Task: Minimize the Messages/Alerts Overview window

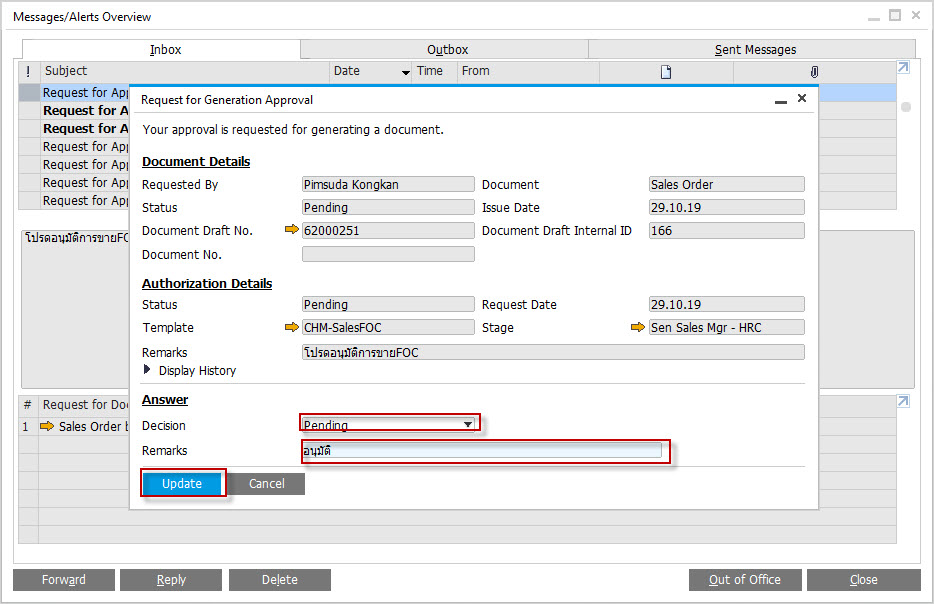Action: click(x=874, y=18)
